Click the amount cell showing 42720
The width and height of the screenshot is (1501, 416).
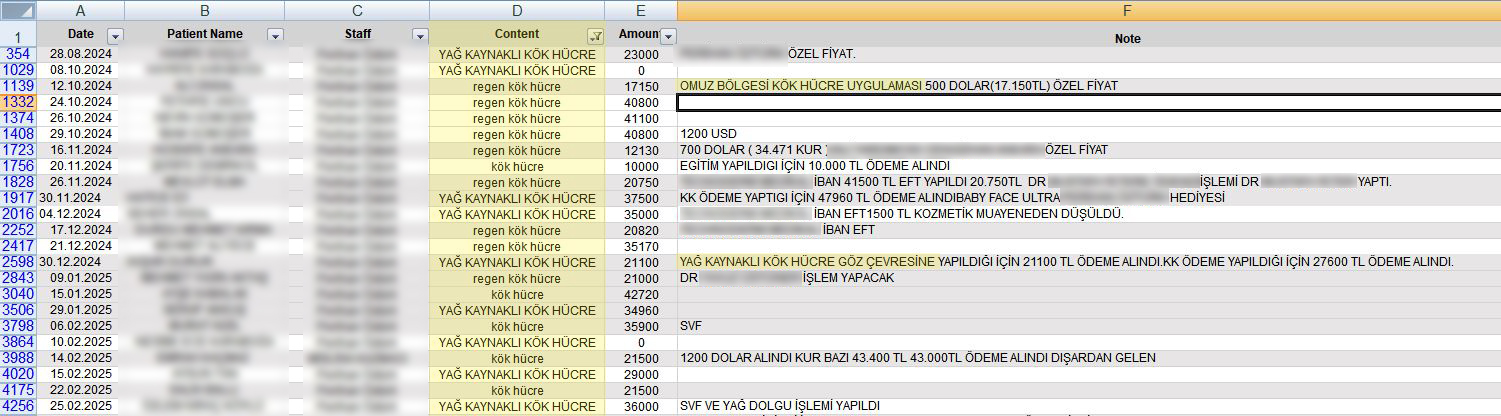[x=641, y=294]
